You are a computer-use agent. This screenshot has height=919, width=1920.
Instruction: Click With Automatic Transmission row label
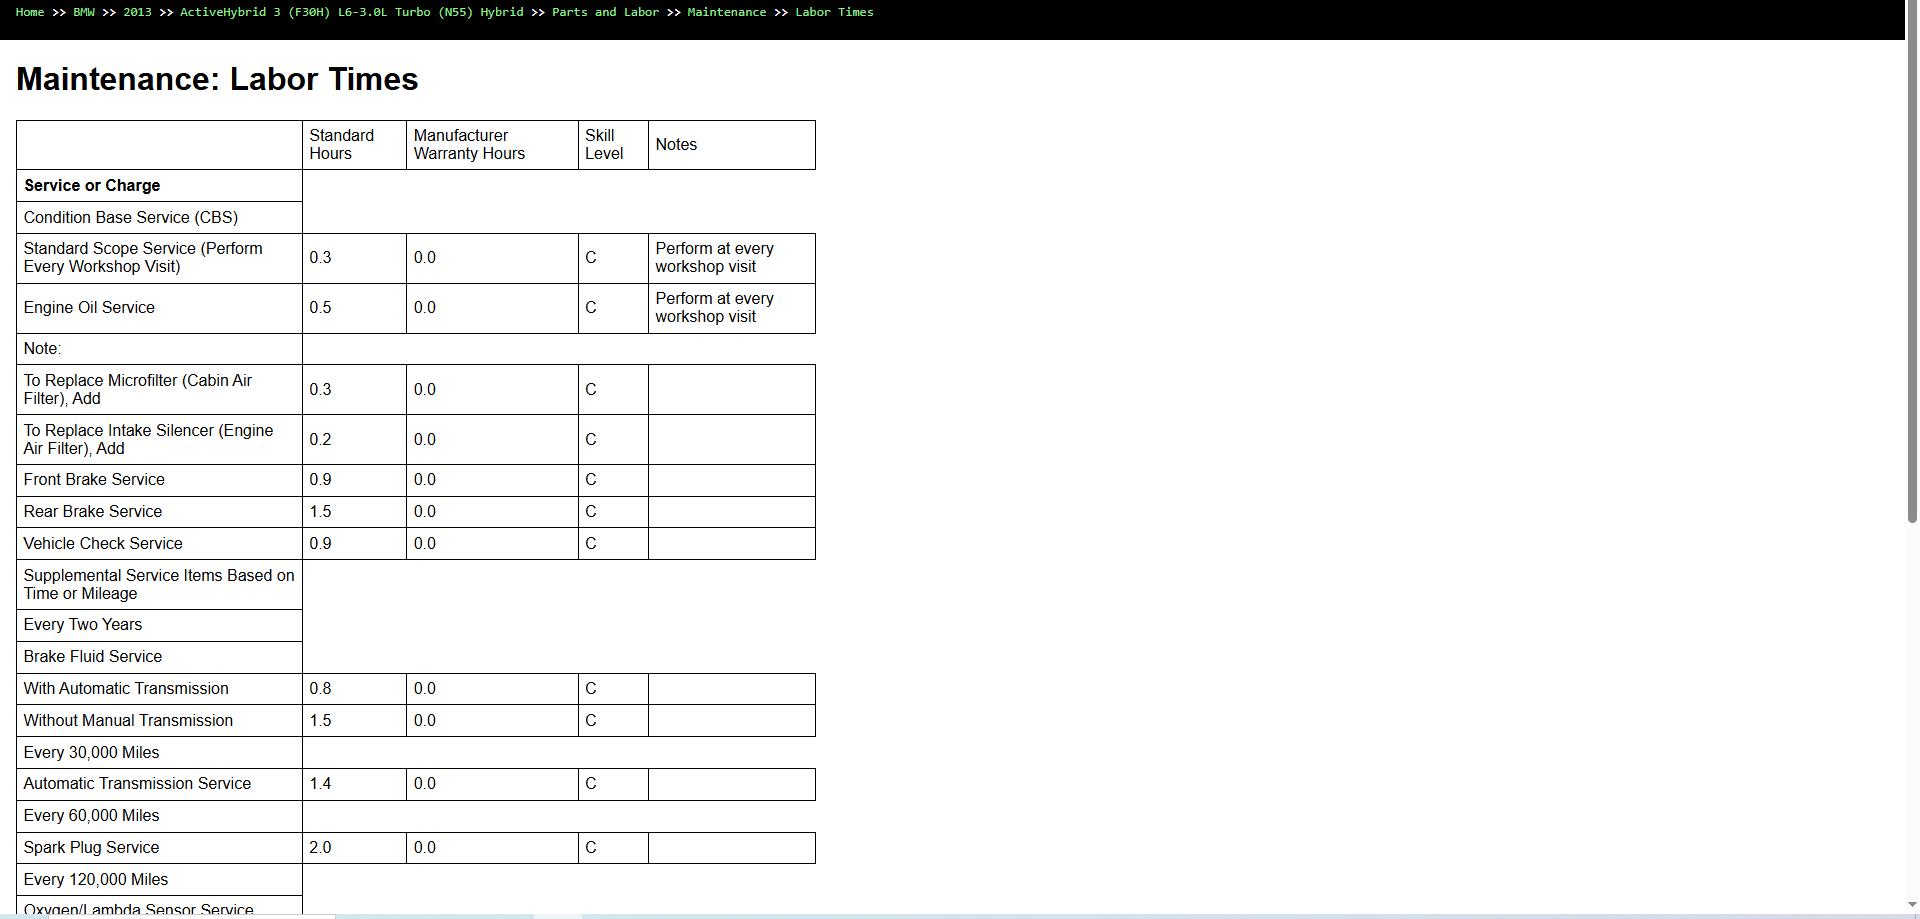pyautogui.click(x=159, y=689)
